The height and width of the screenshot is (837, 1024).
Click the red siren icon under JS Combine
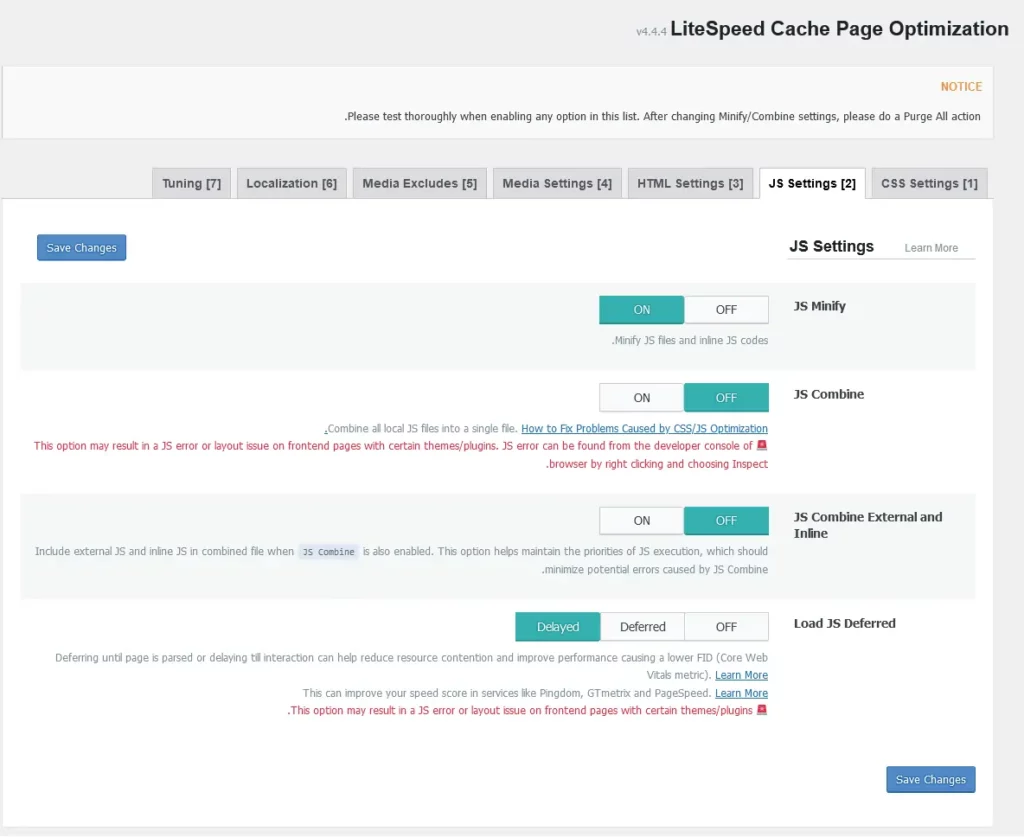point(762,446)
